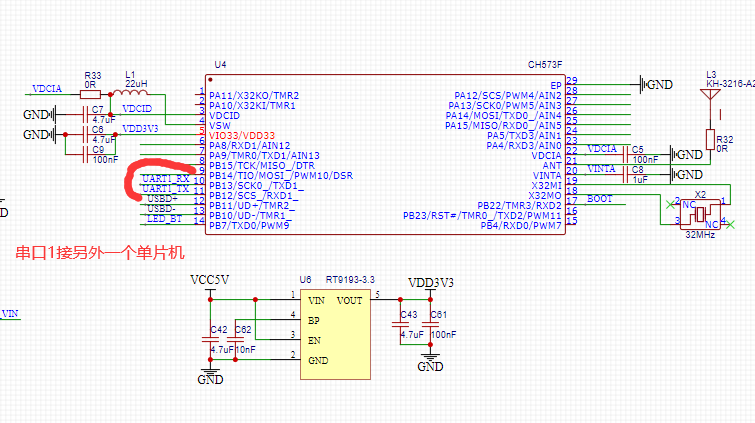The image size is (755, 423).
Task: Click the USBD+ net label
Action: pyautogui.click(x=161, y=199)
